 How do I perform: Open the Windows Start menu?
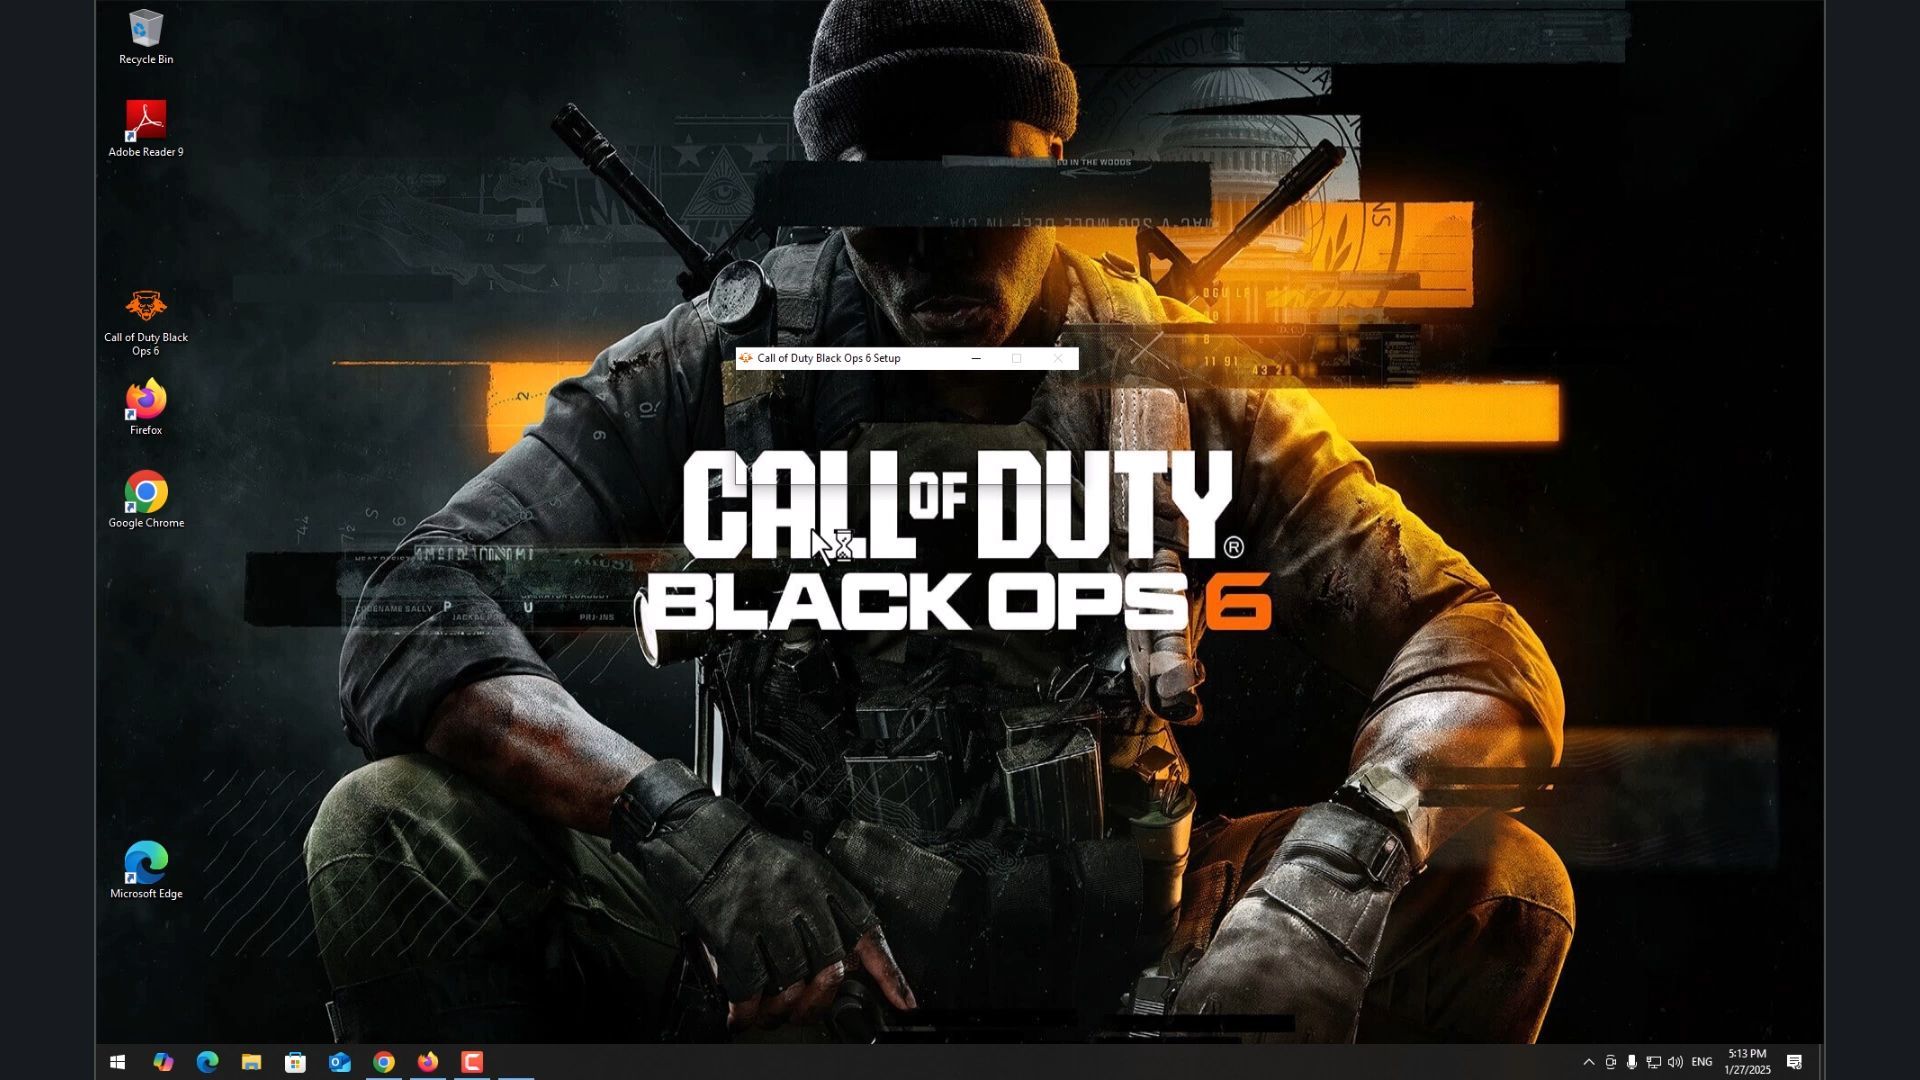(x=117, y=1062)
